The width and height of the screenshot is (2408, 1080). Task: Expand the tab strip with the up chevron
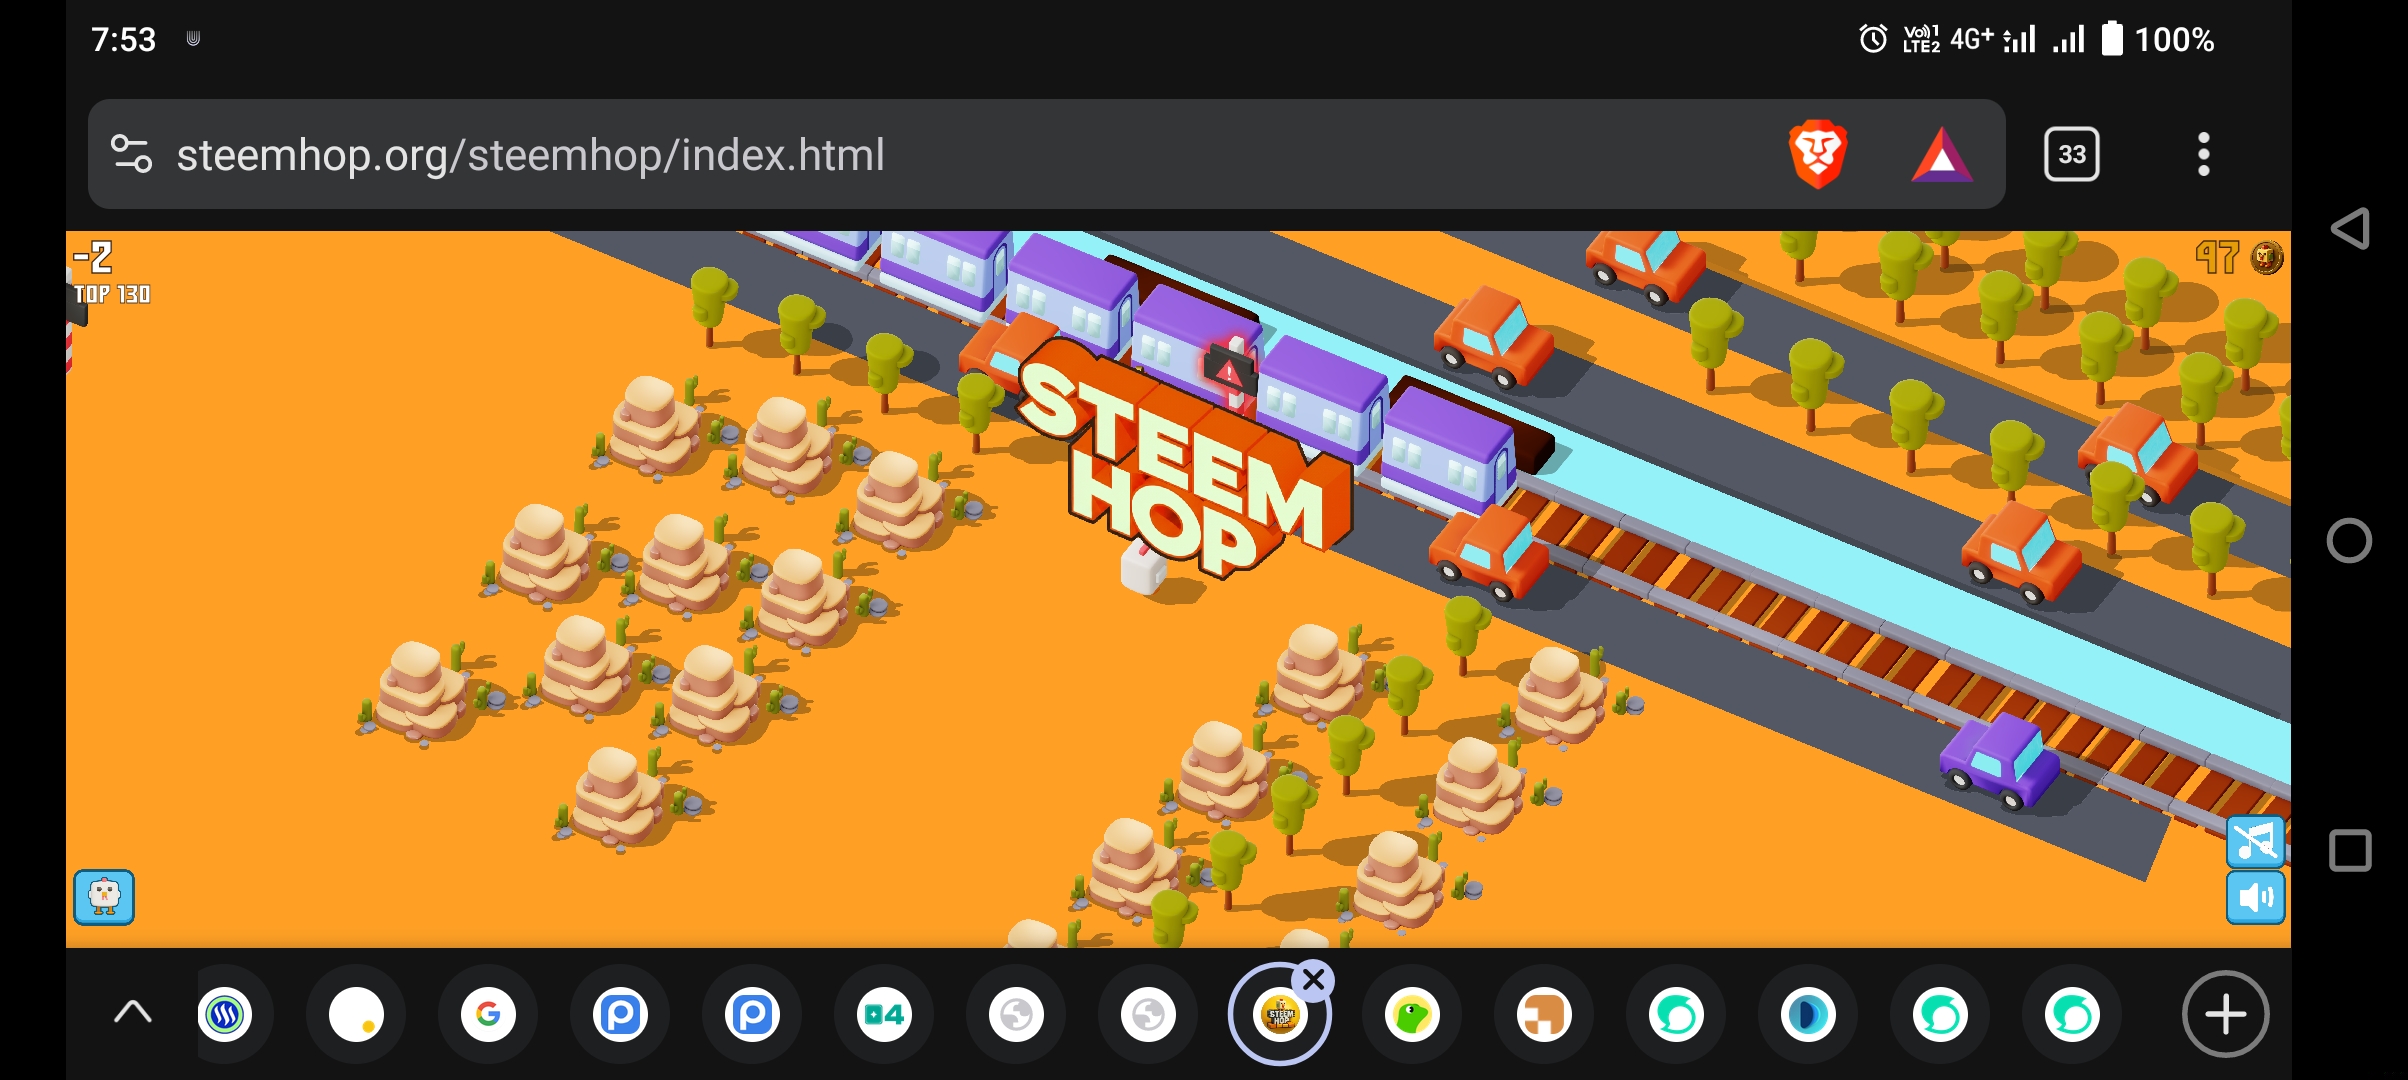[132, 1014]
